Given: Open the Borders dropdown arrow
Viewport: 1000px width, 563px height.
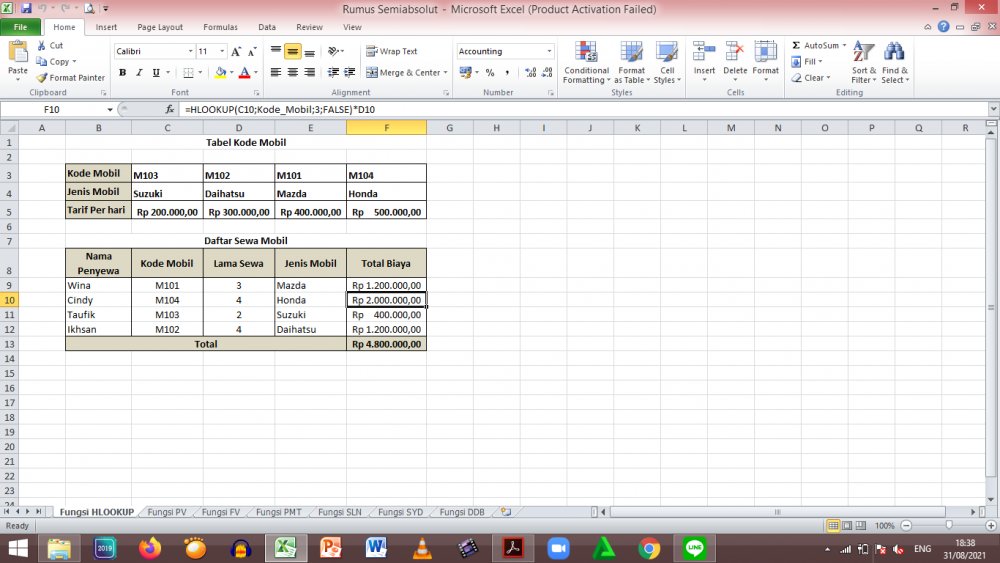Looking at the screenshot, I should 200,73.
